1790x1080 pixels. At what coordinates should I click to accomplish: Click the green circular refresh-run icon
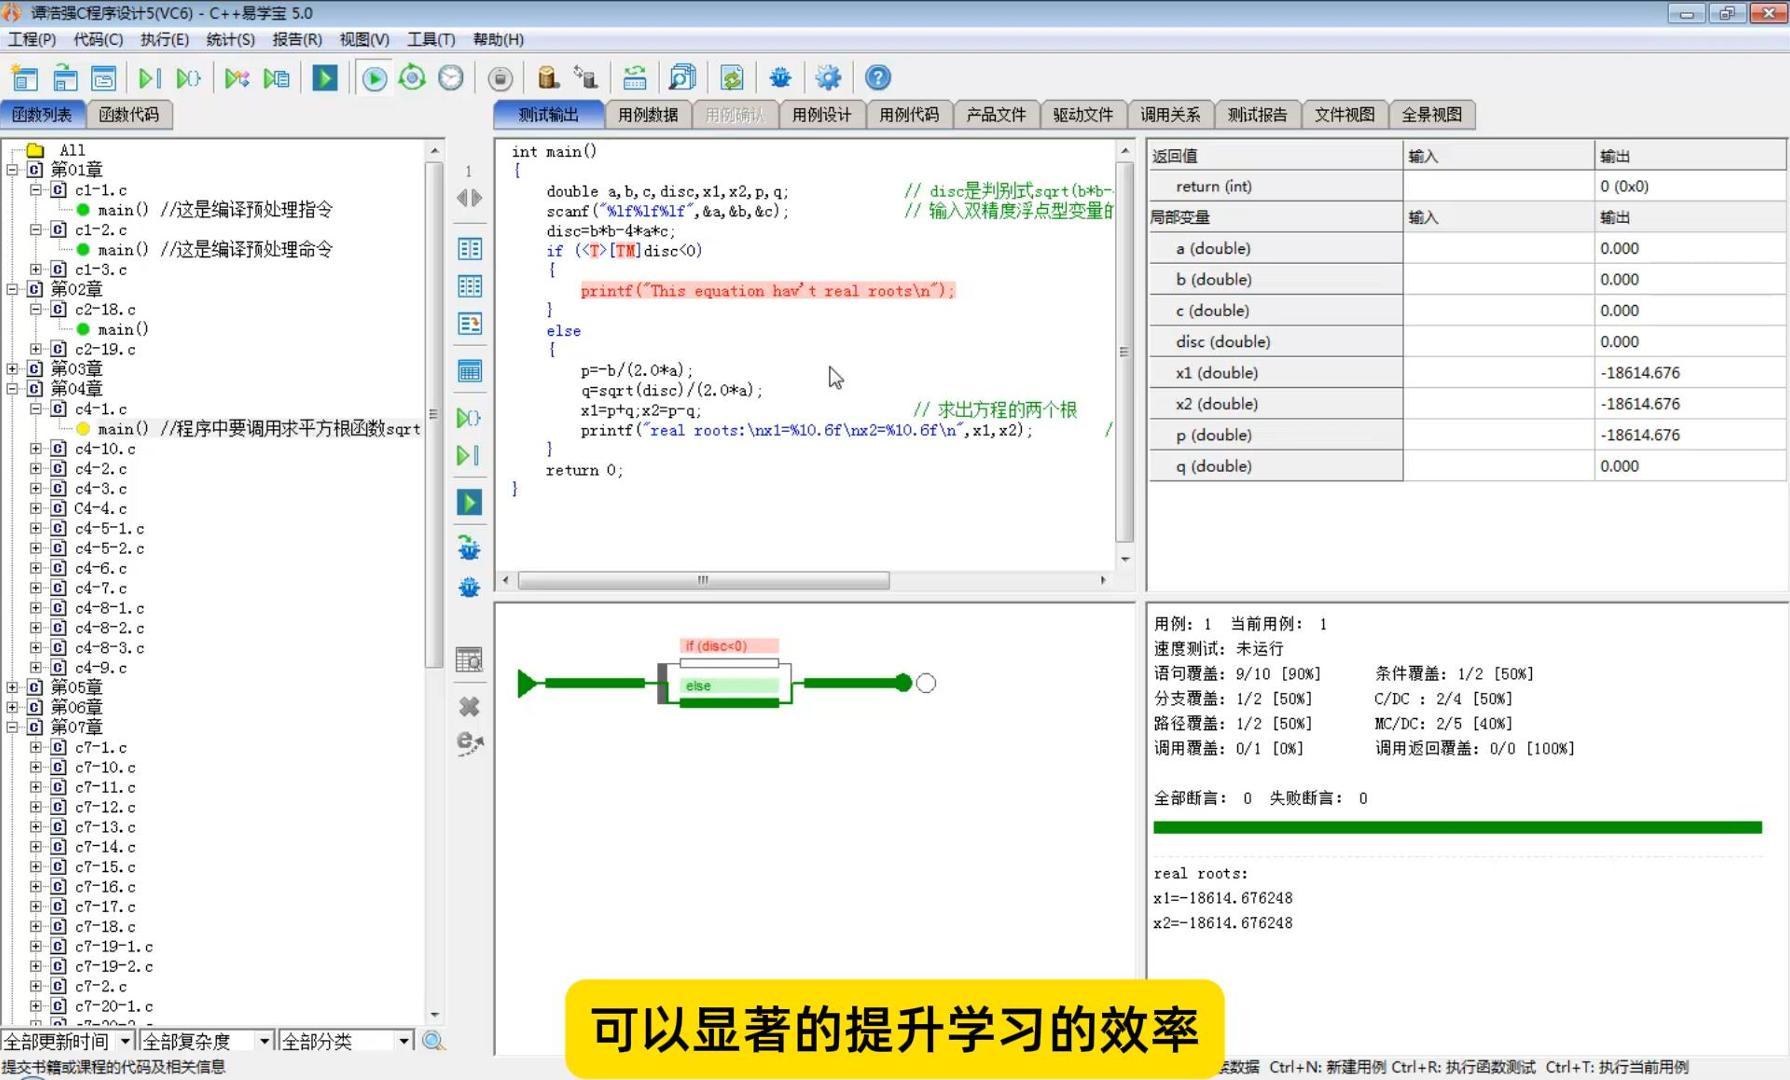coord(412,77)
